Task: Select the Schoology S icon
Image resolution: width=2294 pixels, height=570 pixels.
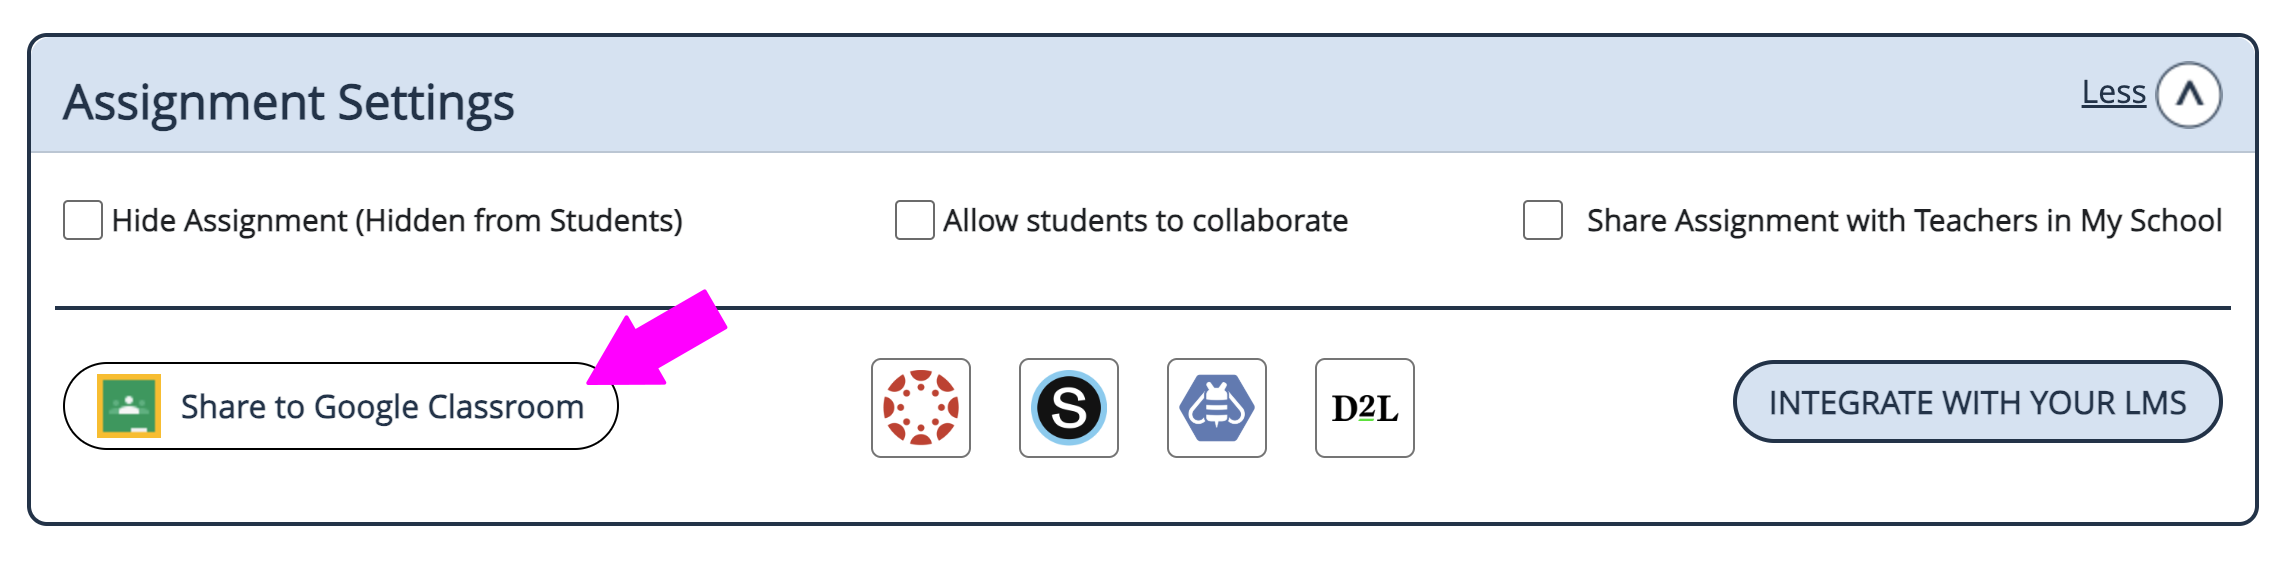Action: [1068, 408]
